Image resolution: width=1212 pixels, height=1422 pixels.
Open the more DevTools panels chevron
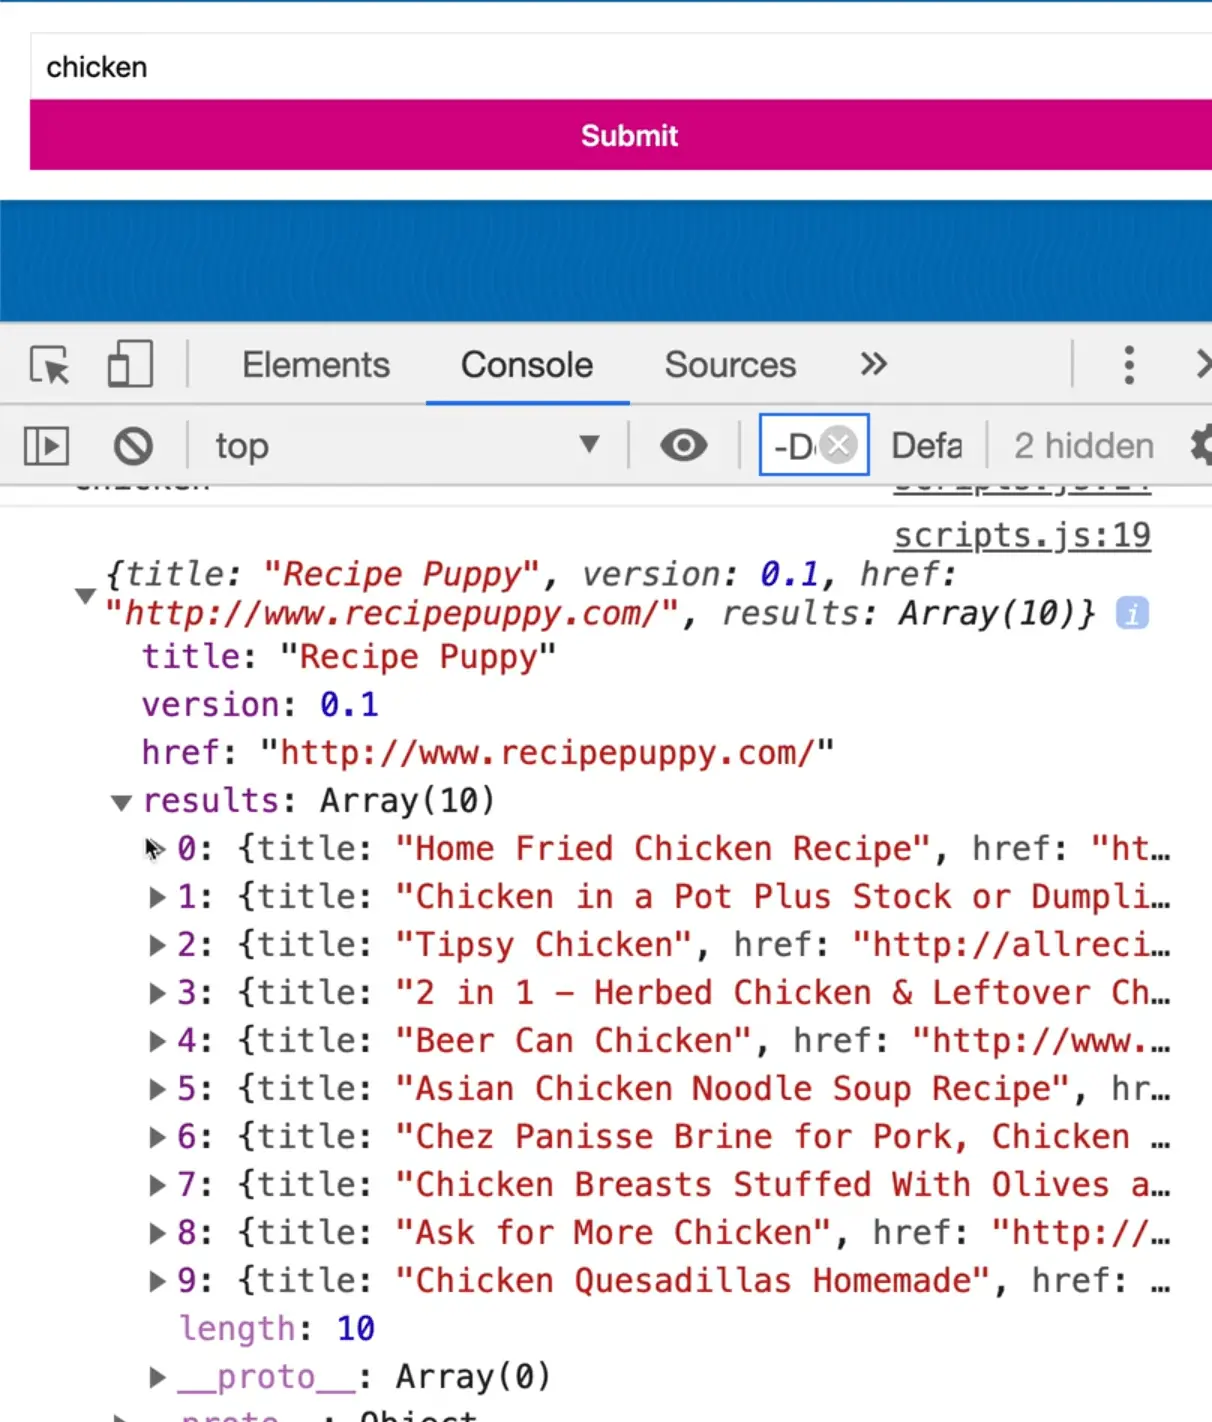tap(871, 365)
